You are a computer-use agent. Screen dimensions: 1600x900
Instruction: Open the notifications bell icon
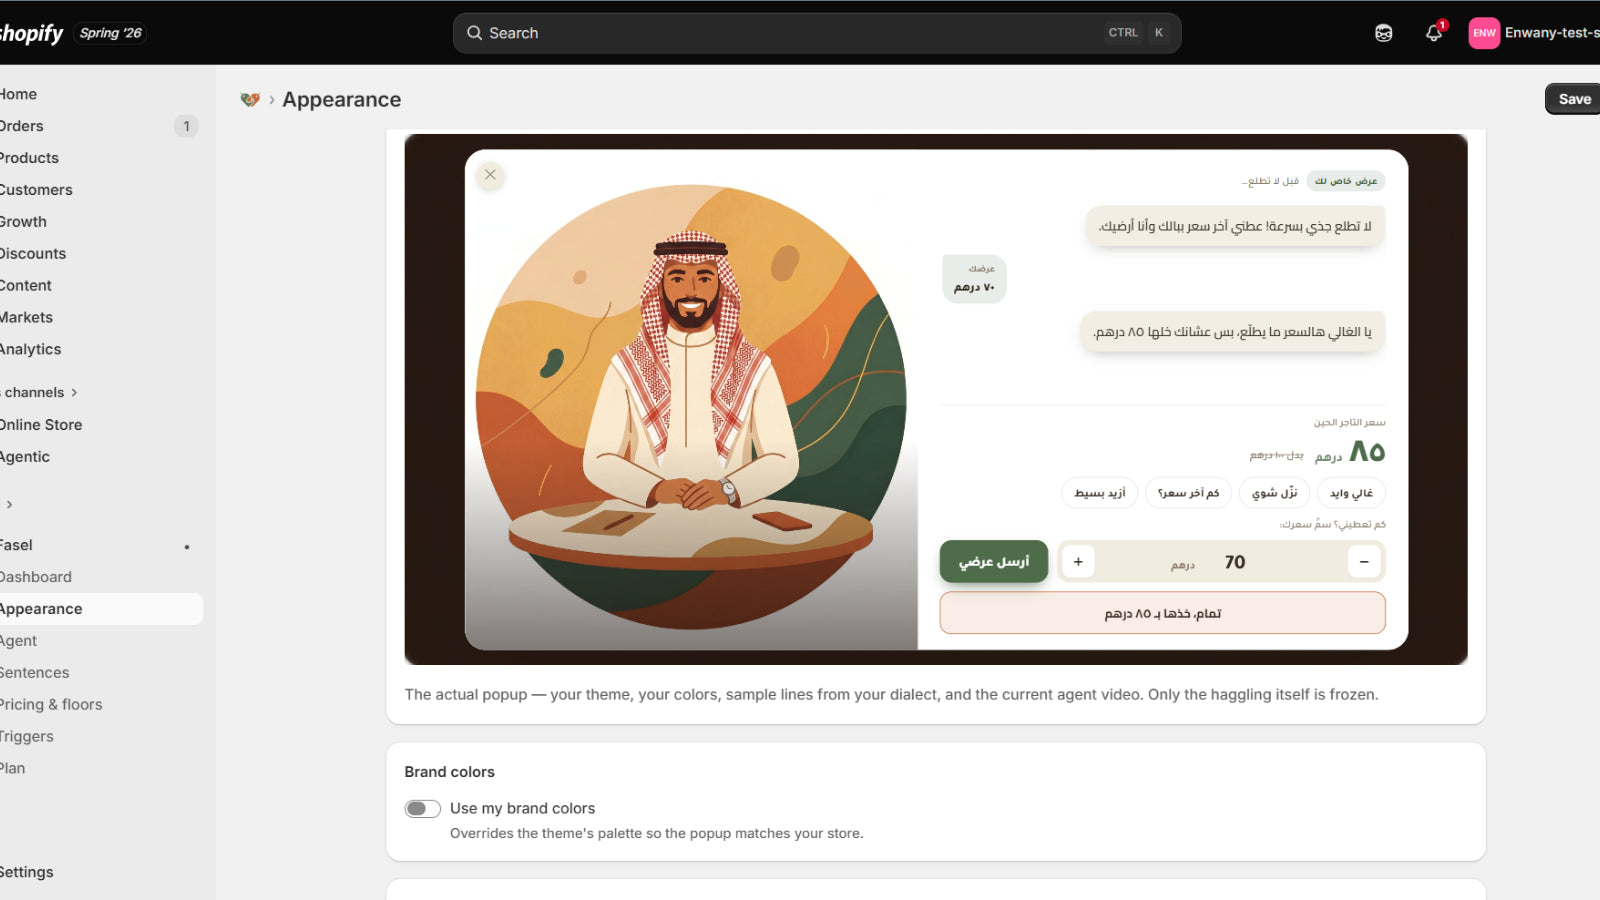pos(1433,33)
